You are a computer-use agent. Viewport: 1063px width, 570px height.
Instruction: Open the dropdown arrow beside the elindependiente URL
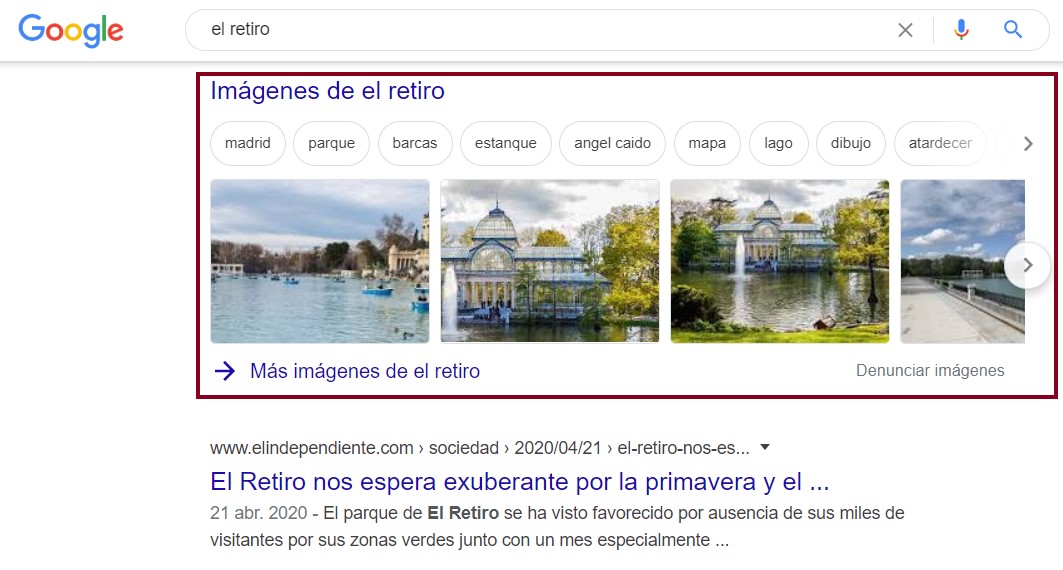point(765,447)
